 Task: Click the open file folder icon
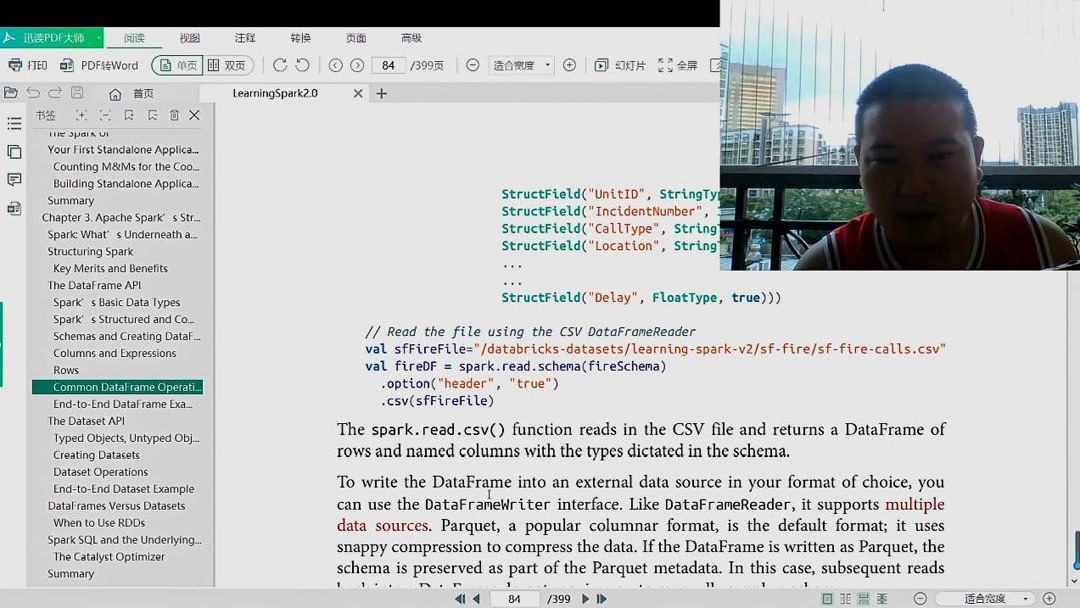[12, 92]
